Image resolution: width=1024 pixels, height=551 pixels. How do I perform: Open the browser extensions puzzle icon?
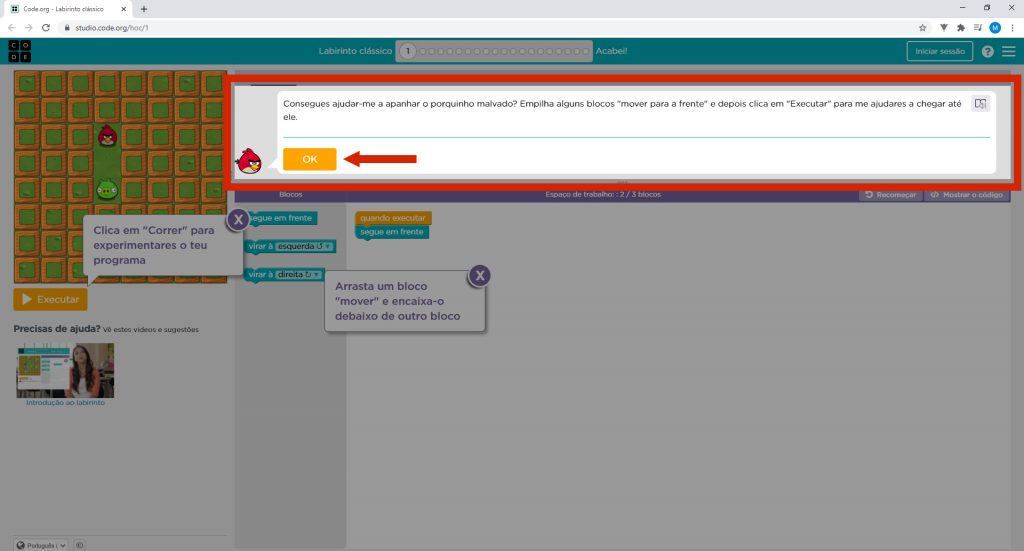961,27
